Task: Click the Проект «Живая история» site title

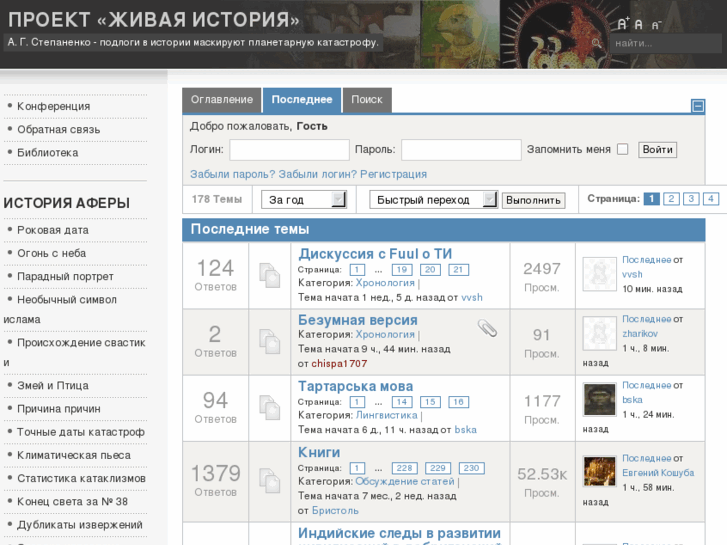Action: (x=154, y=20)
